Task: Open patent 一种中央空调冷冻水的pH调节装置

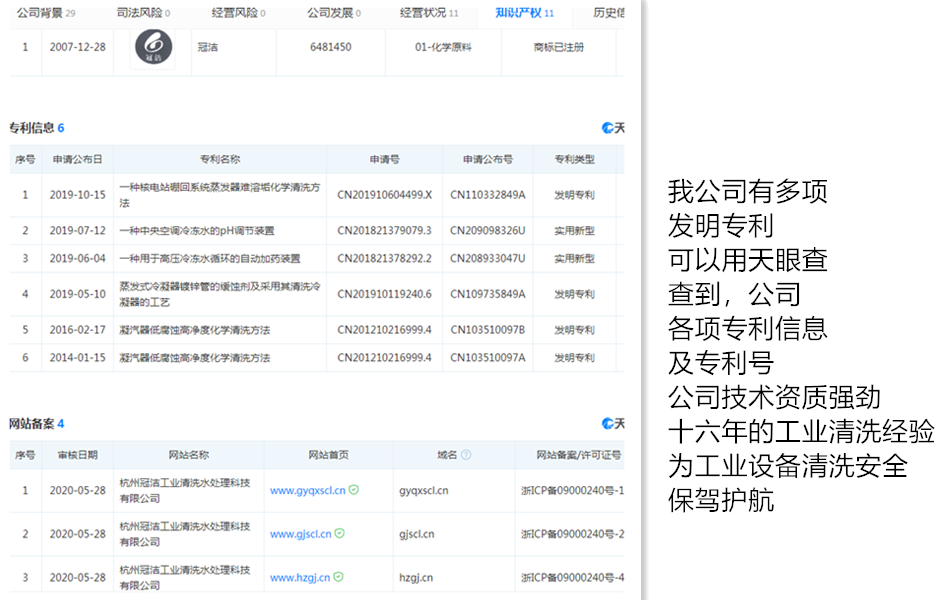Action: click(x=196, y=231)
